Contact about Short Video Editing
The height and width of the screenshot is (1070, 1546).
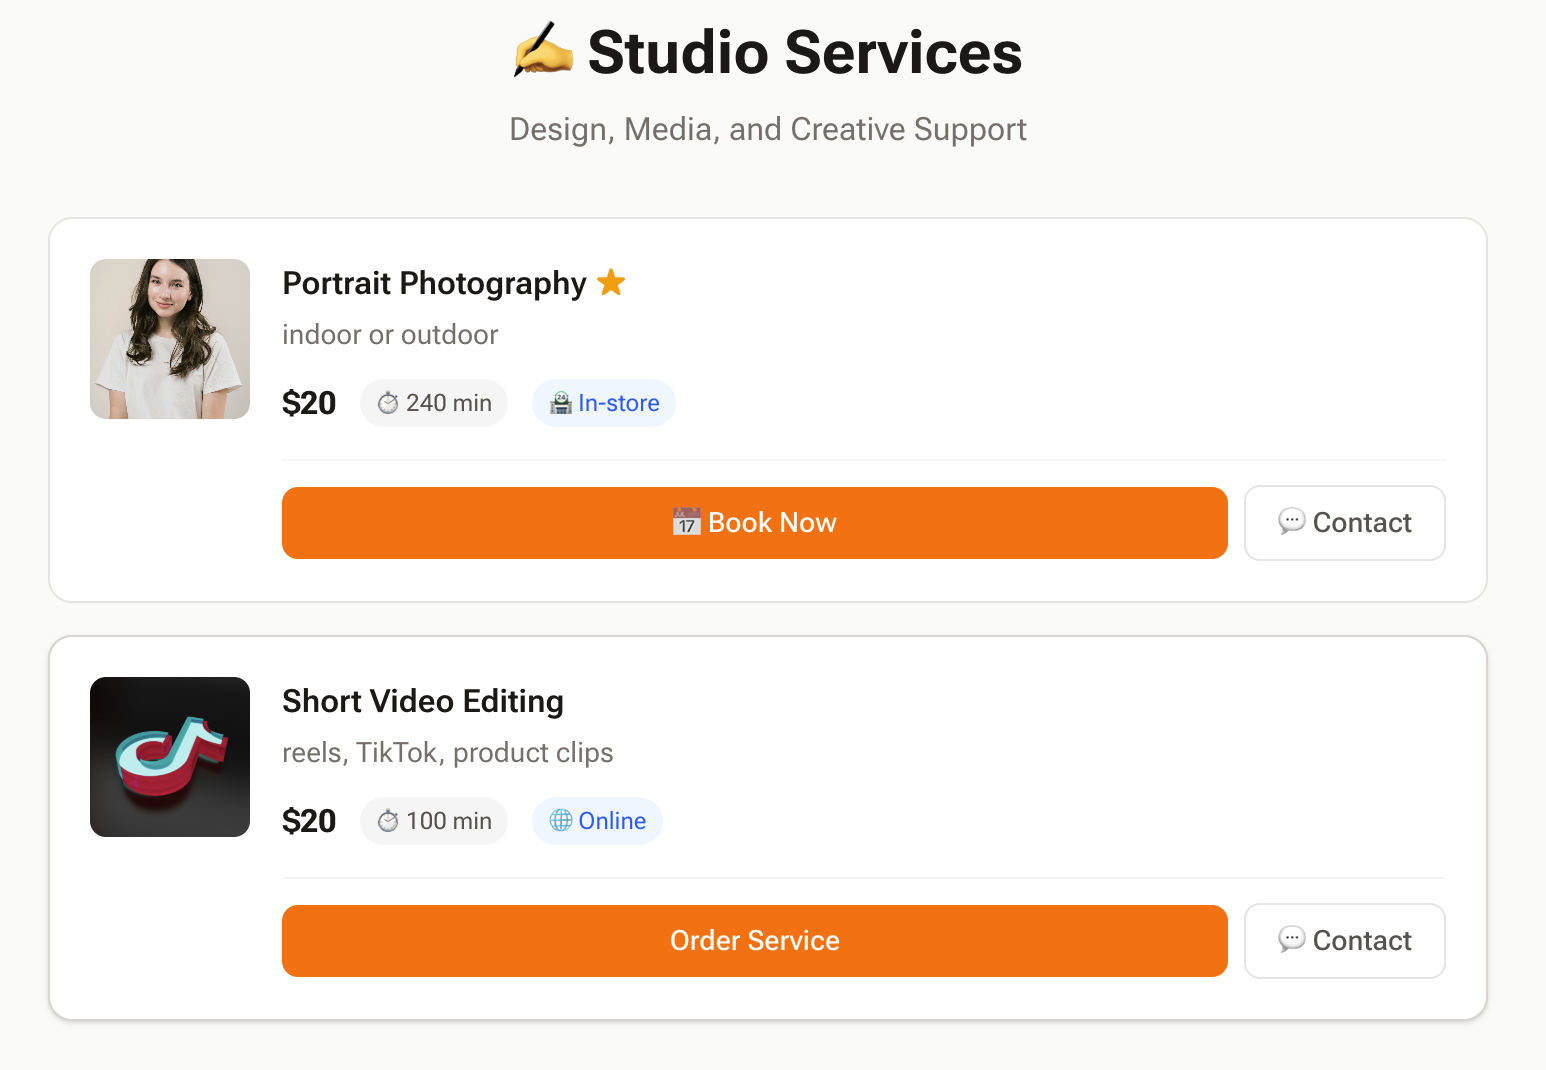tap(1344, 941)
